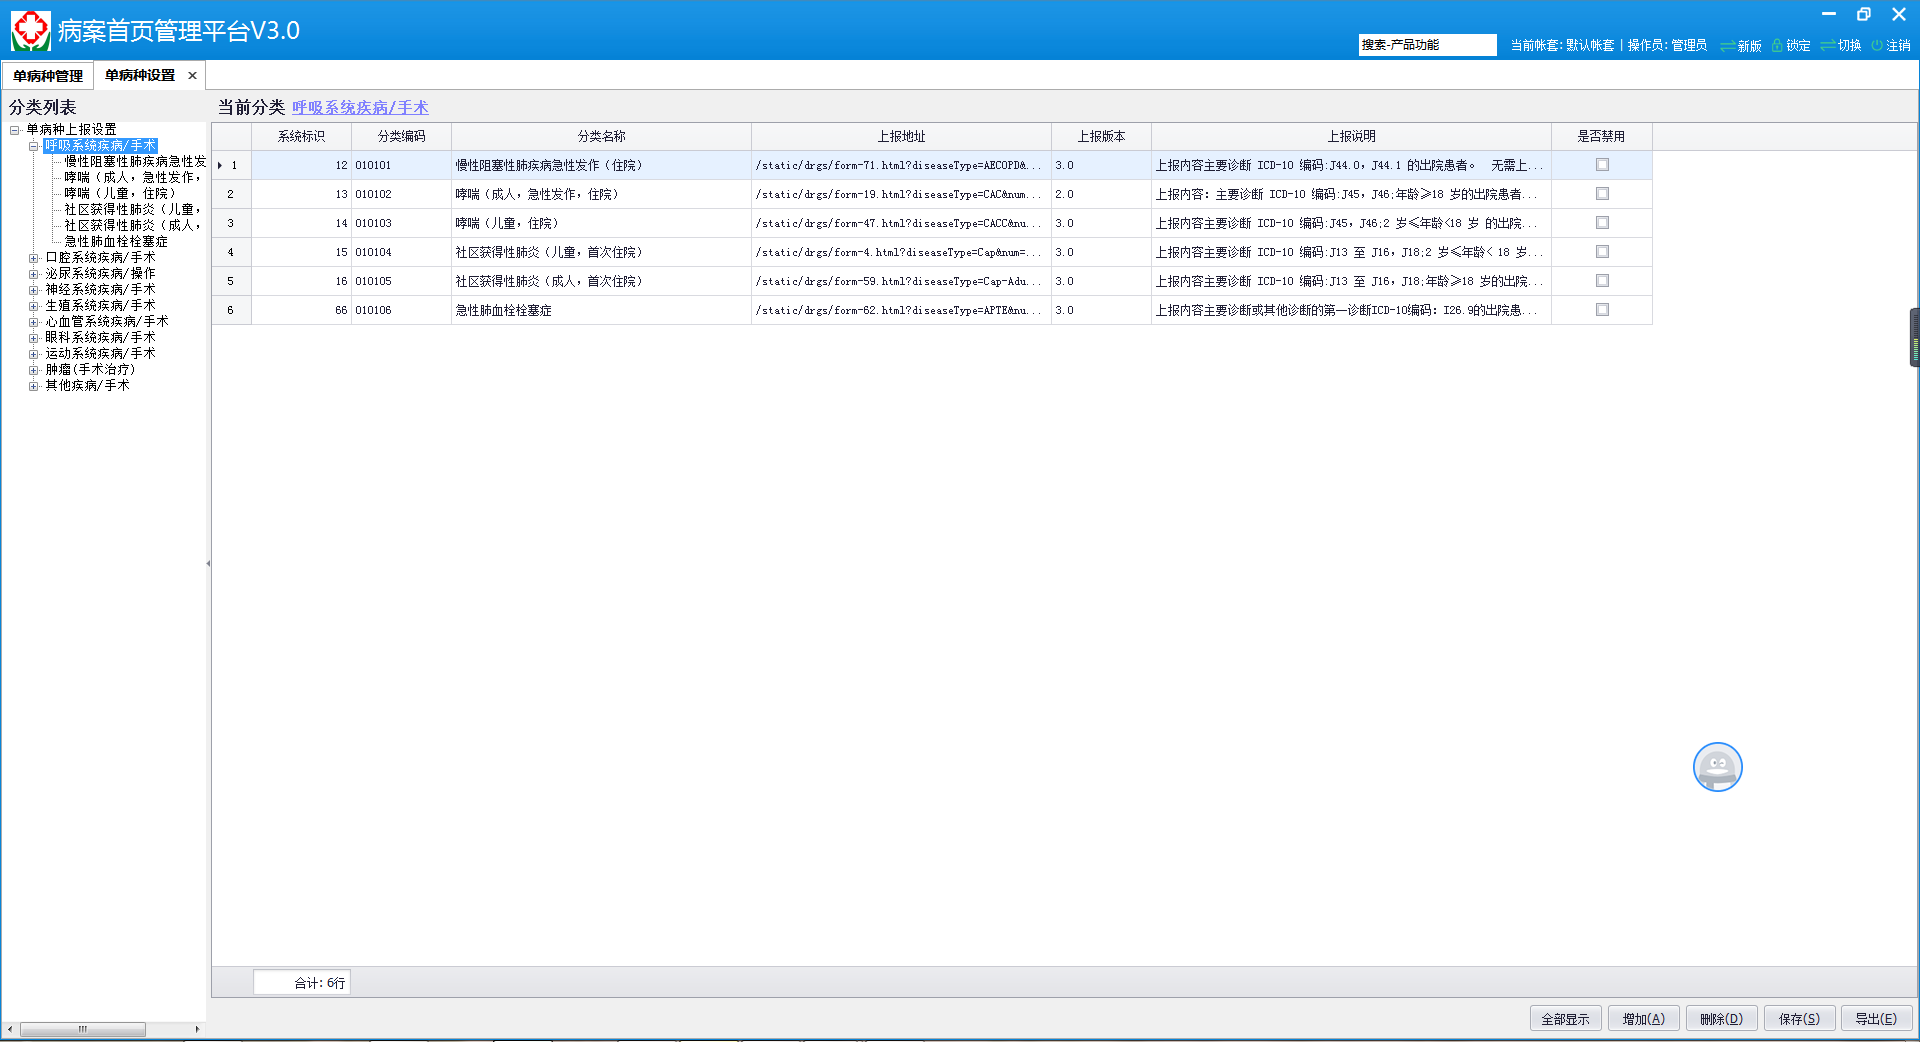Expand the 心血管系统疾病/手术 tree node

(x=34, y=322)
